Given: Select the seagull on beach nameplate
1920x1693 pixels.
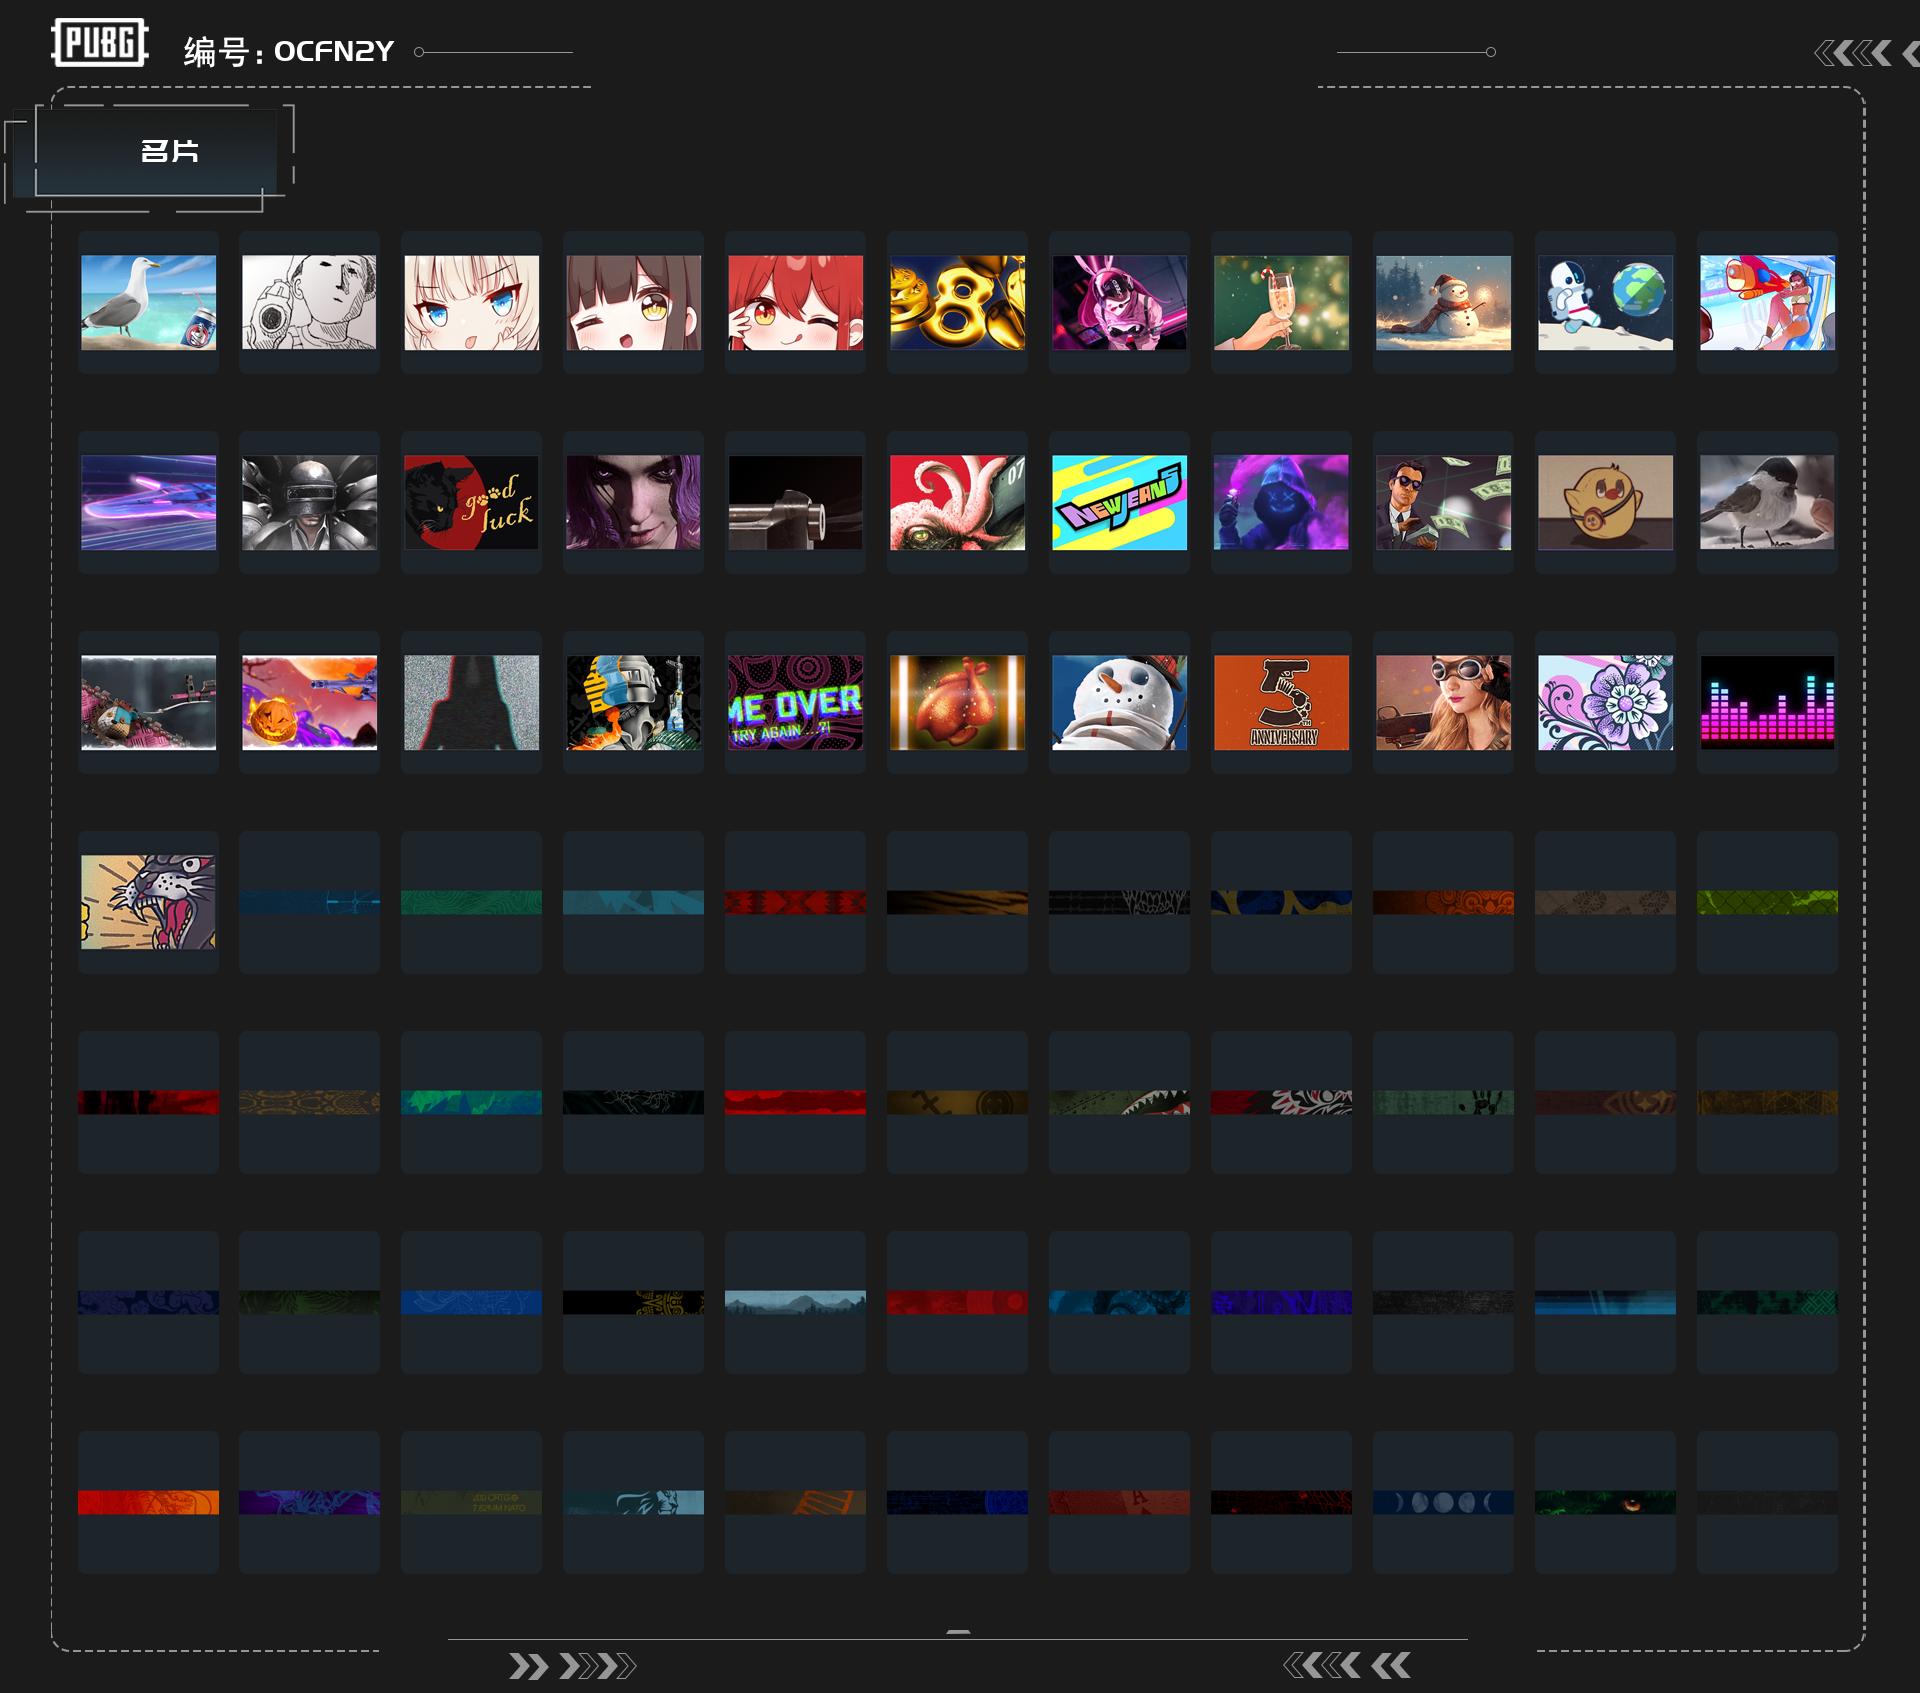Looking at the screenshot, I should pyautogui.click(x=148, y=302).
